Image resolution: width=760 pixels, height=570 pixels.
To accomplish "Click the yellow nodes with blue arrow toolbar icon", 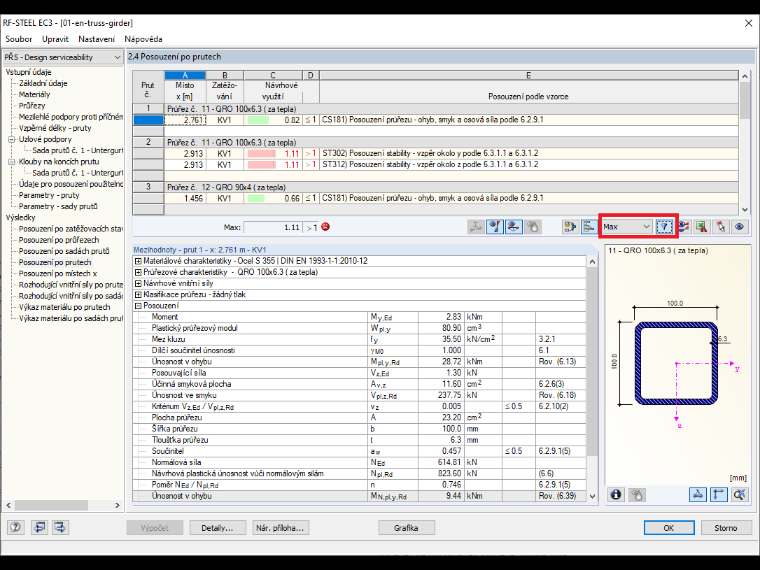I will click(x=570, y=226).
